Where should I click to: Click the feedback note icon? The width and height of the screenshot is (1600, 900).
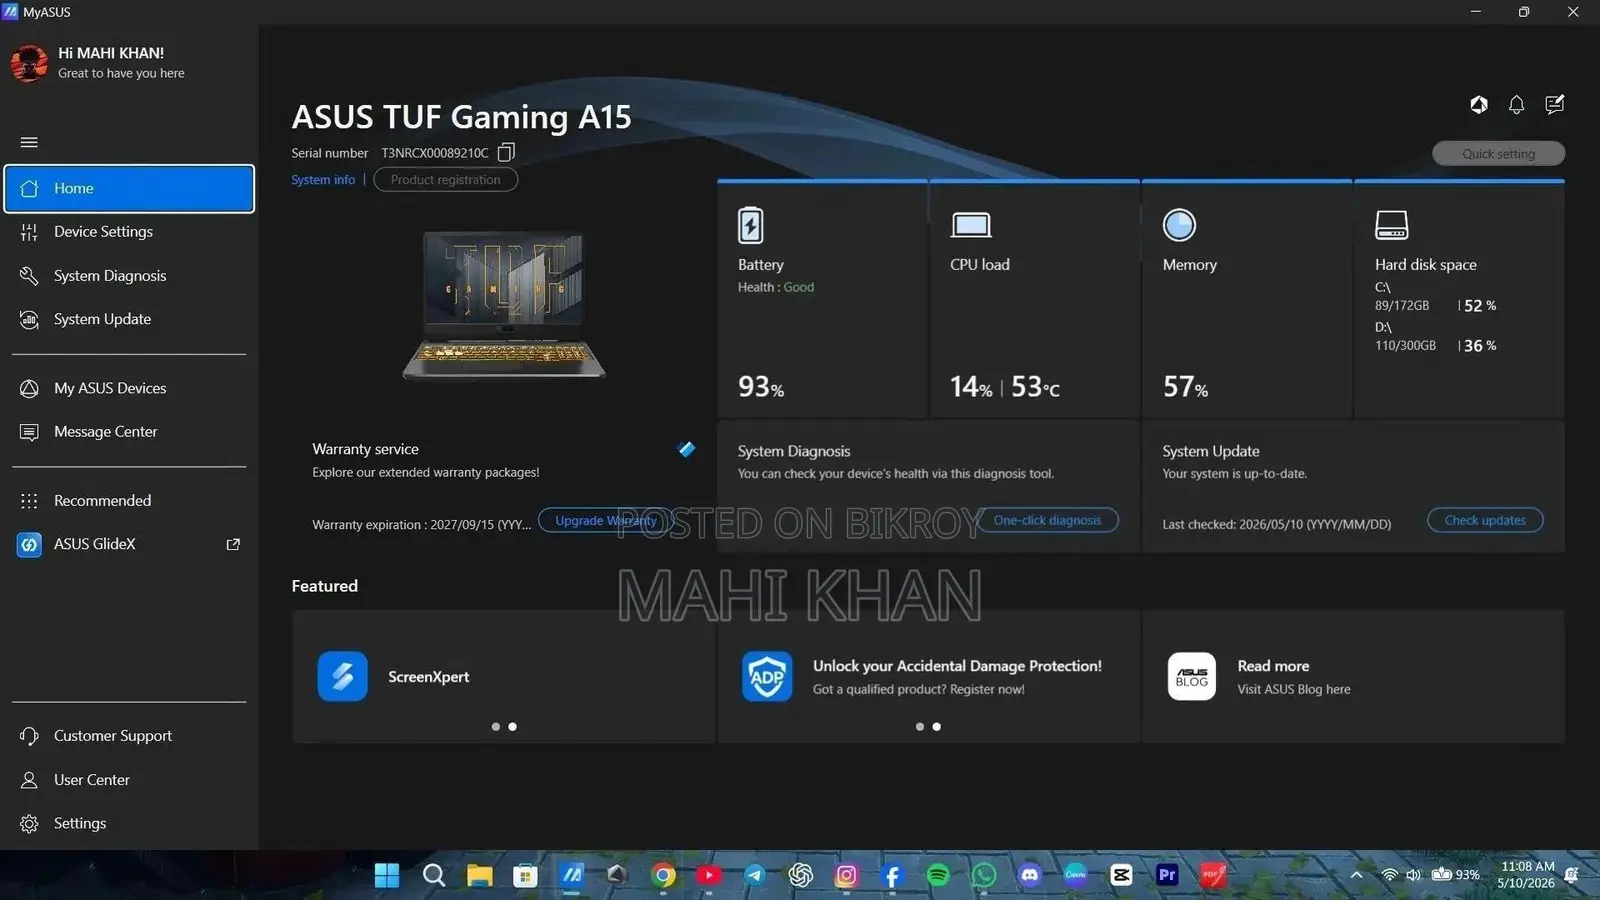point(1554,105)
